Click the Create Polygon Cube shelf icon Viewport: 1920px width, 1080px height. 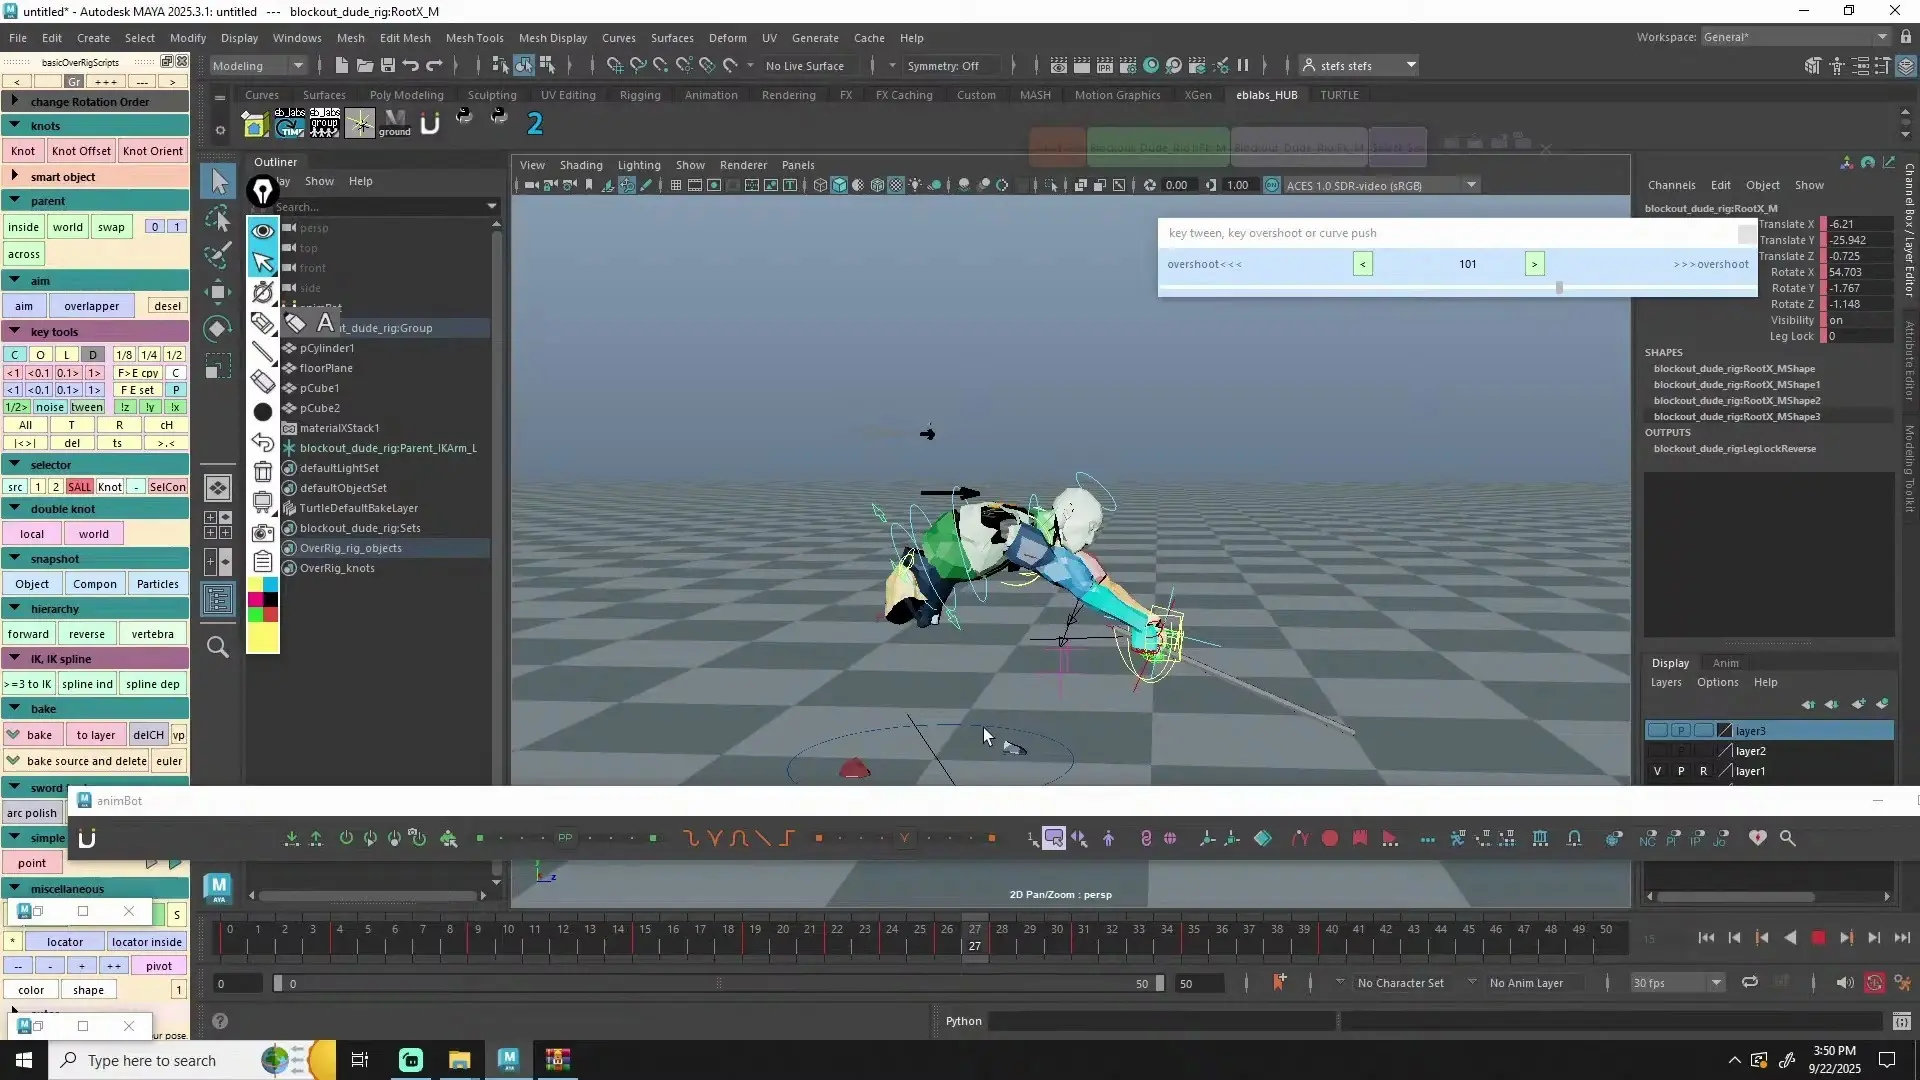tap(253, 124)
